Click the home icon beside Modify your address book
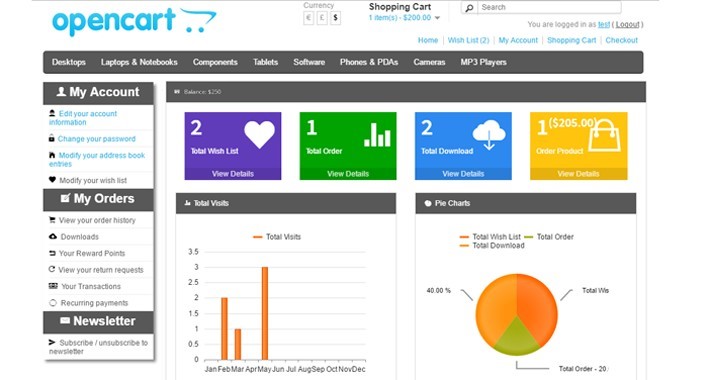Viewport: 710px width, 380px height. tap(52, 155)
